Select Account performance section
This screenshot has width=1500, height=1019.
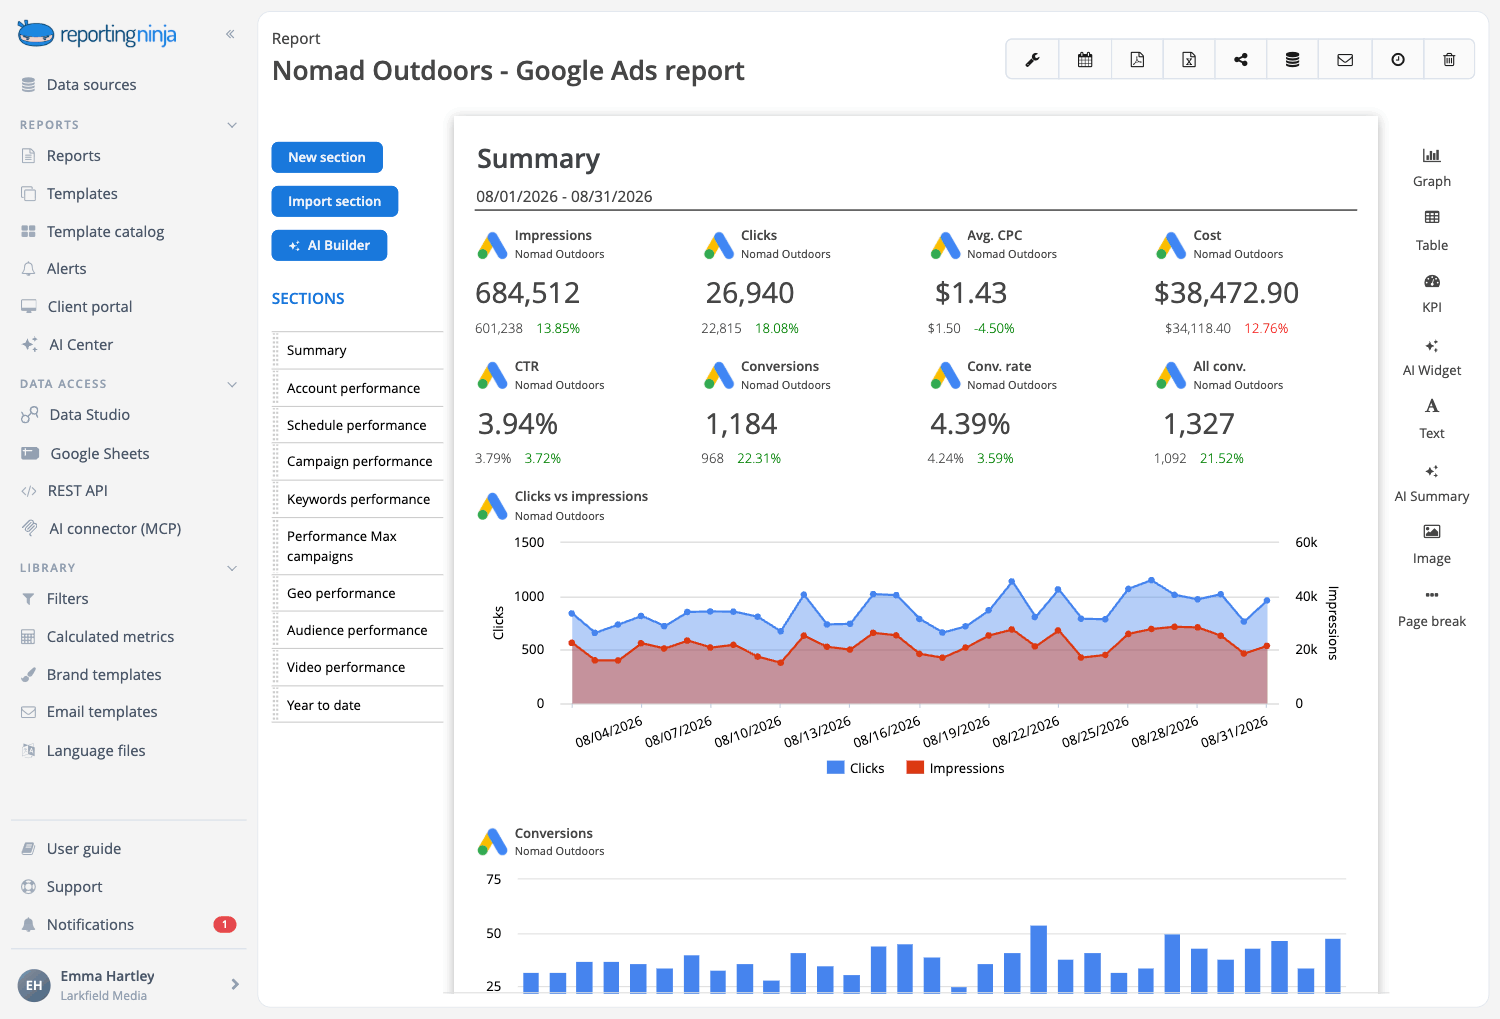[x=358, y=388]
